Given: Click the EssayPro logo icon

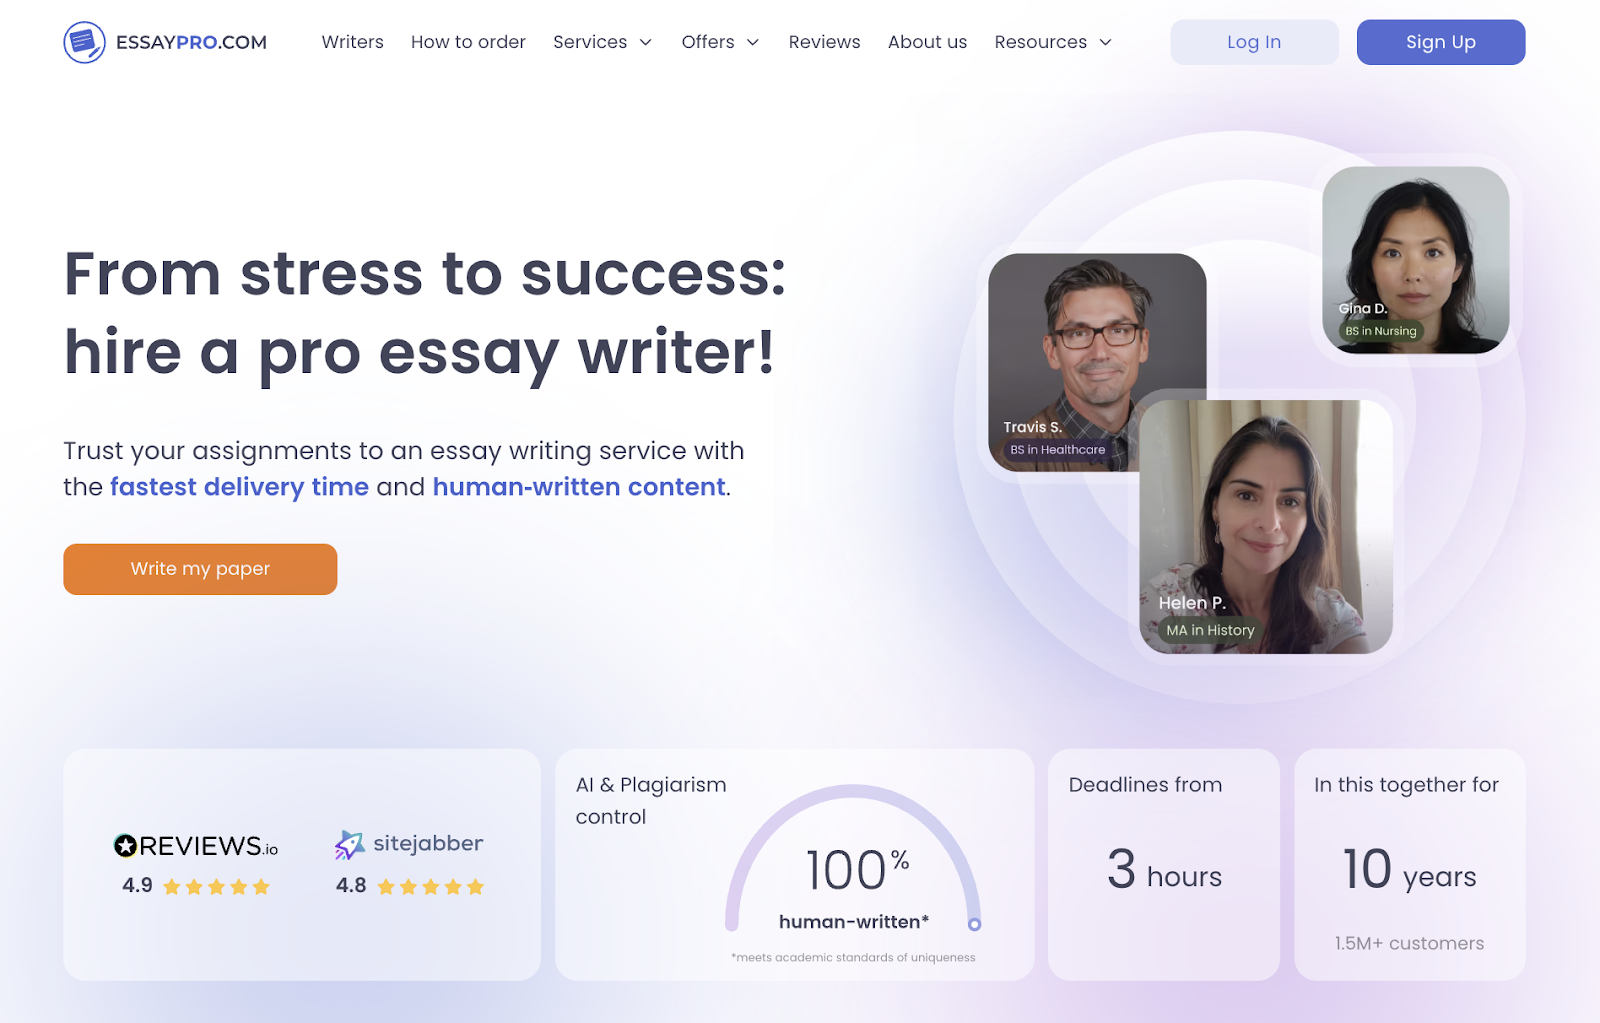Looking at the screenshot, I should point(84,42).
